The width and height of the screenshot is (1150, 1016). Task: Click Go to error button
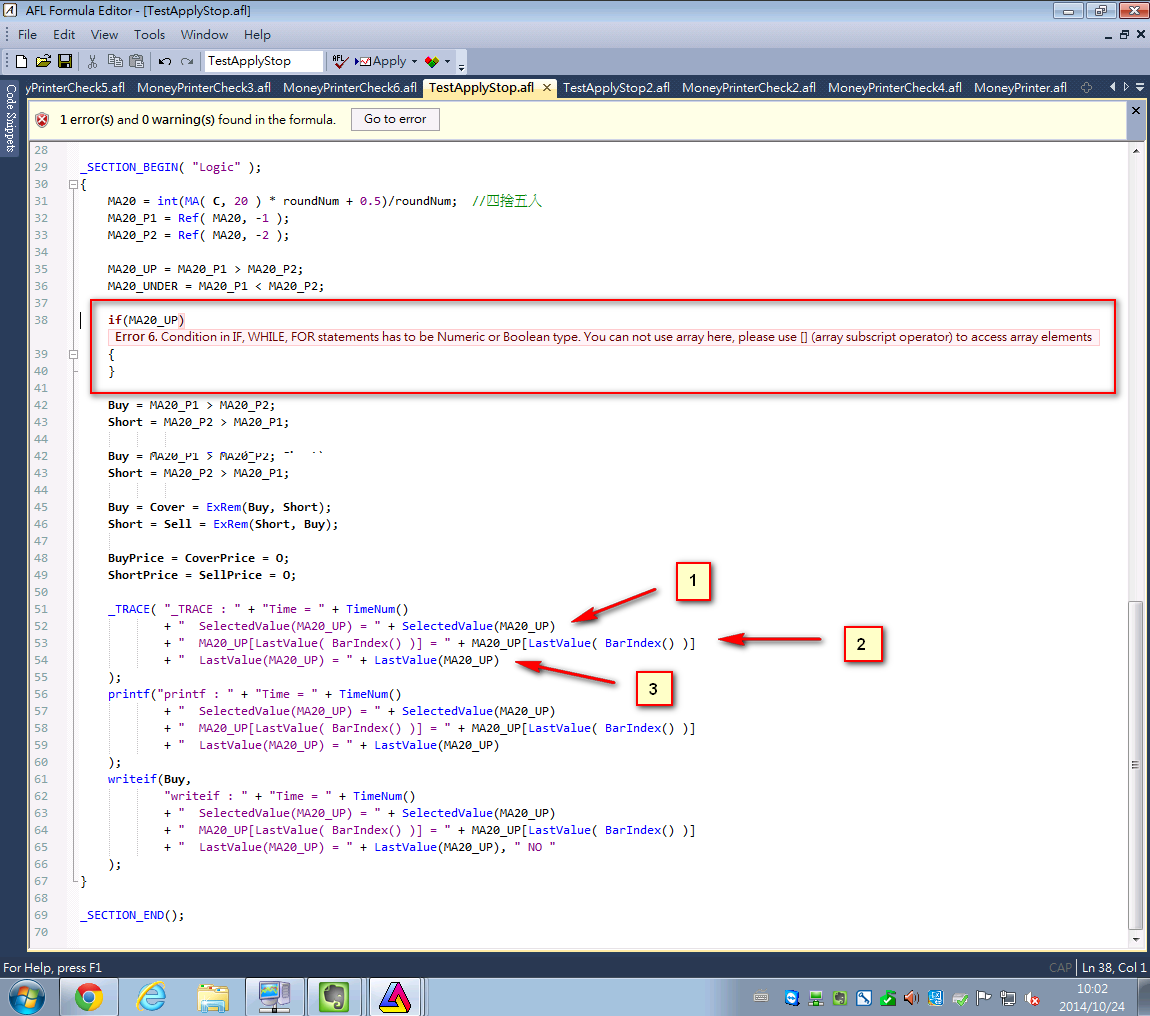395,119
